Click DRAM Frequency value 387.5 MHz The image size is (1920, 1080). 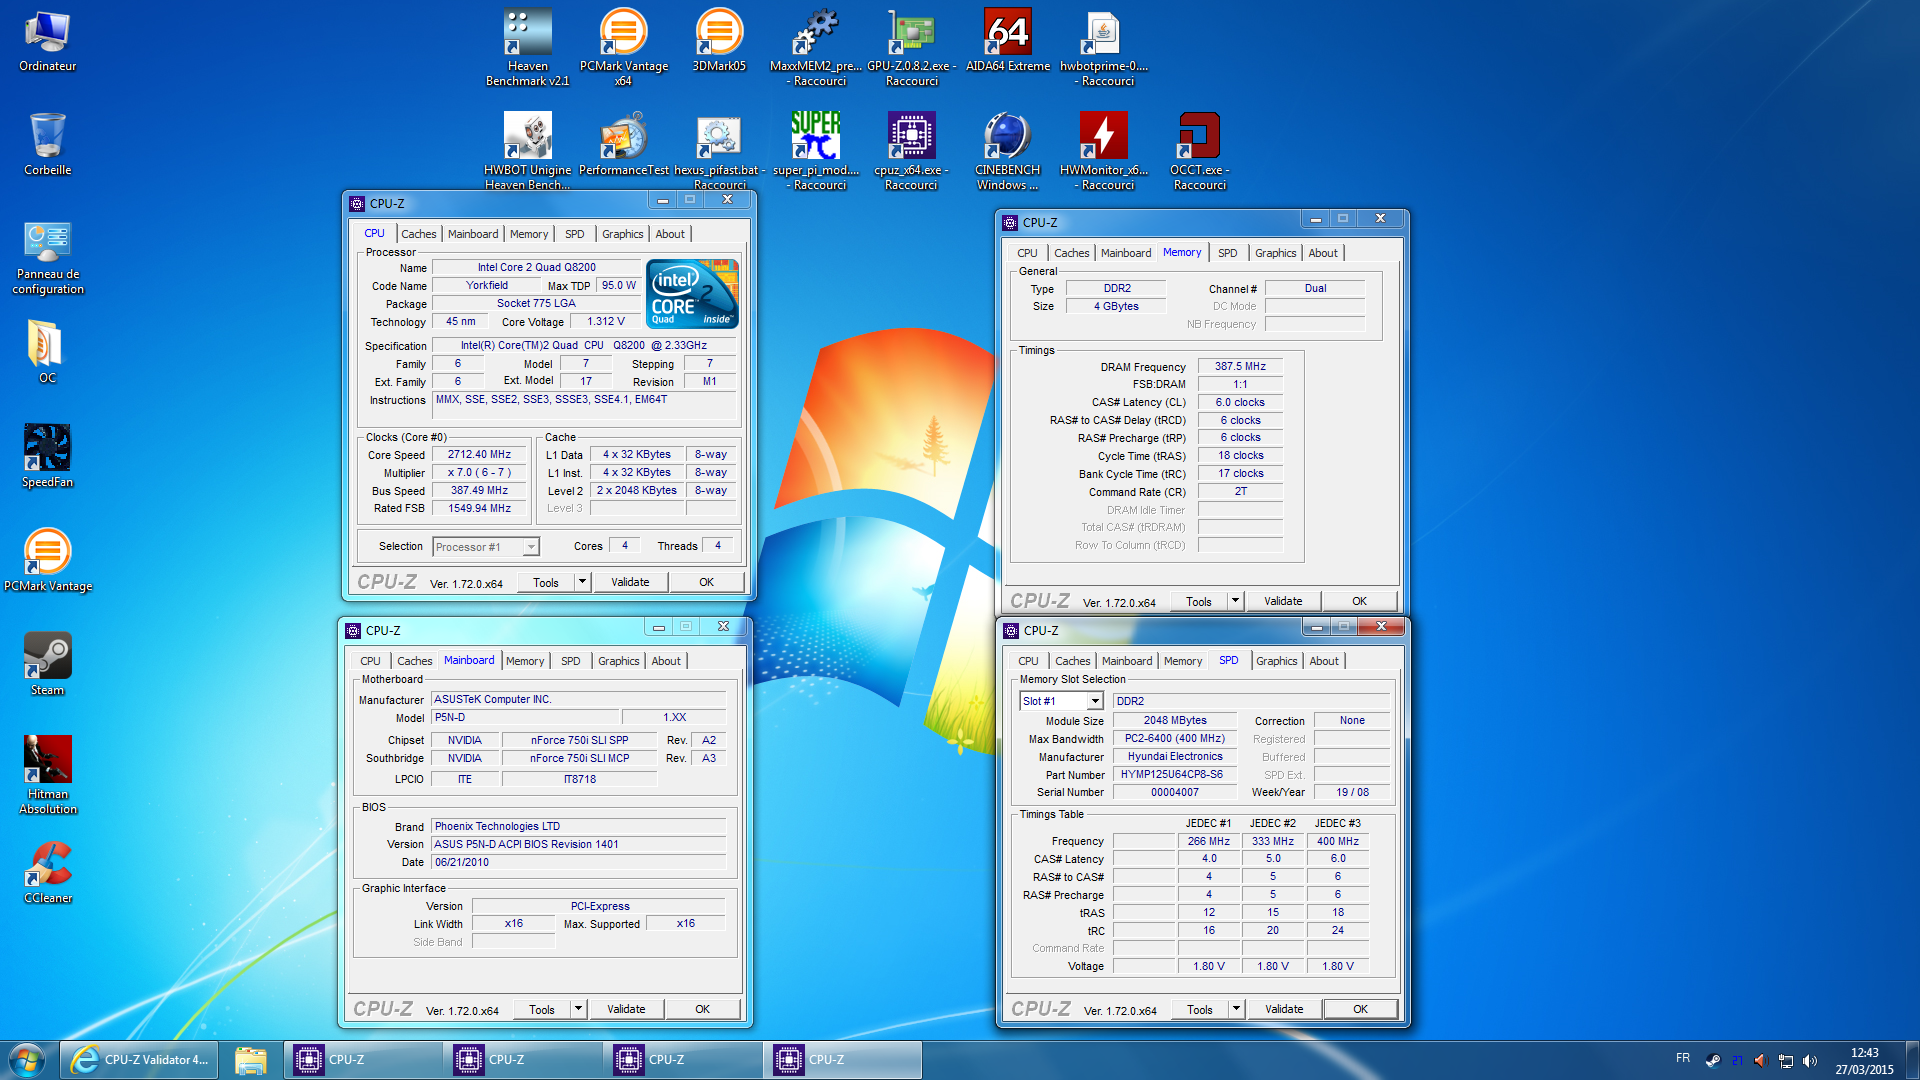[x=1240, y=366]
